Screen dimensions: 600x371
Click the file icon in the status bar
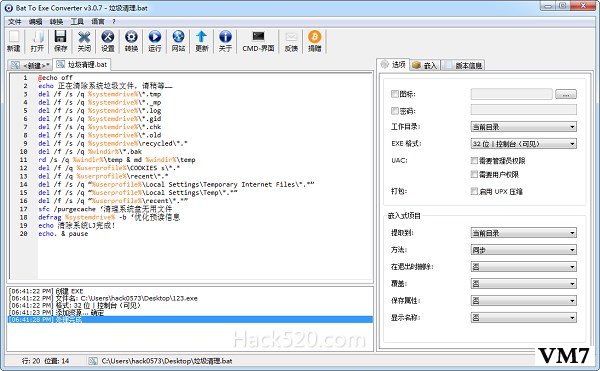point(93,361)
